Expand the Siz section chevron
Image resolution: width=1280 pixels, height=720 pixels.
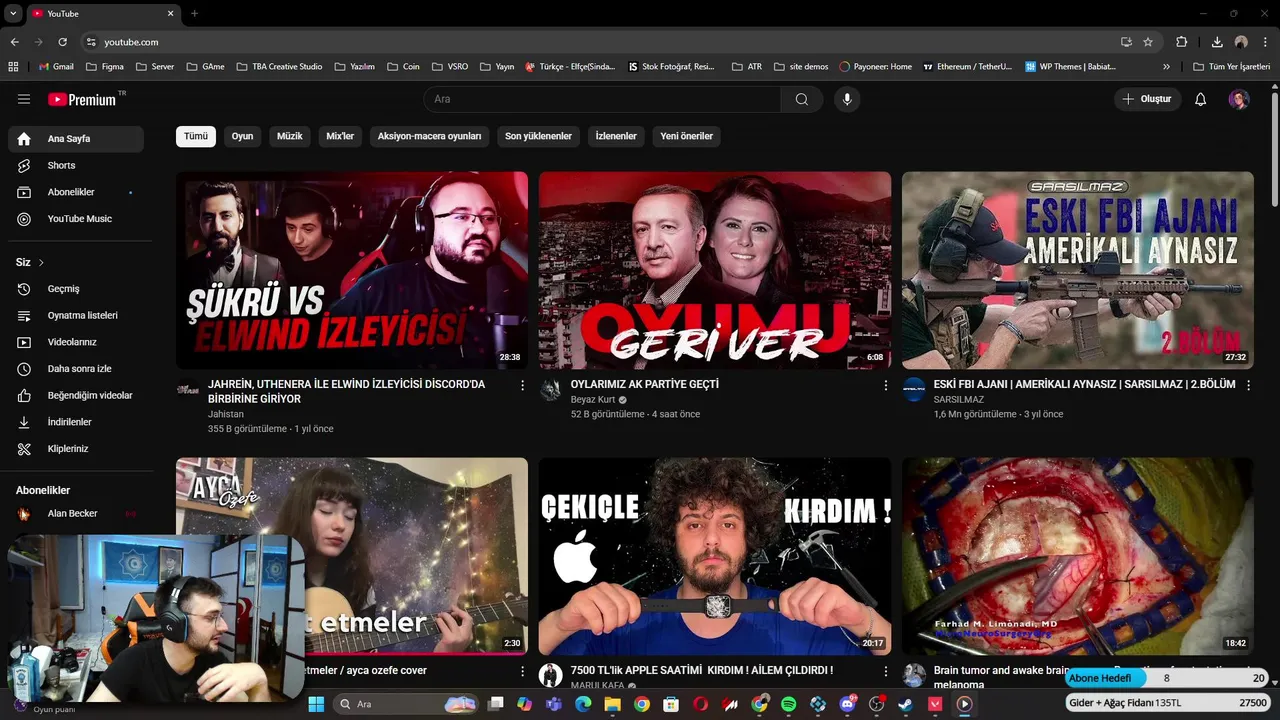click(41, 263)
